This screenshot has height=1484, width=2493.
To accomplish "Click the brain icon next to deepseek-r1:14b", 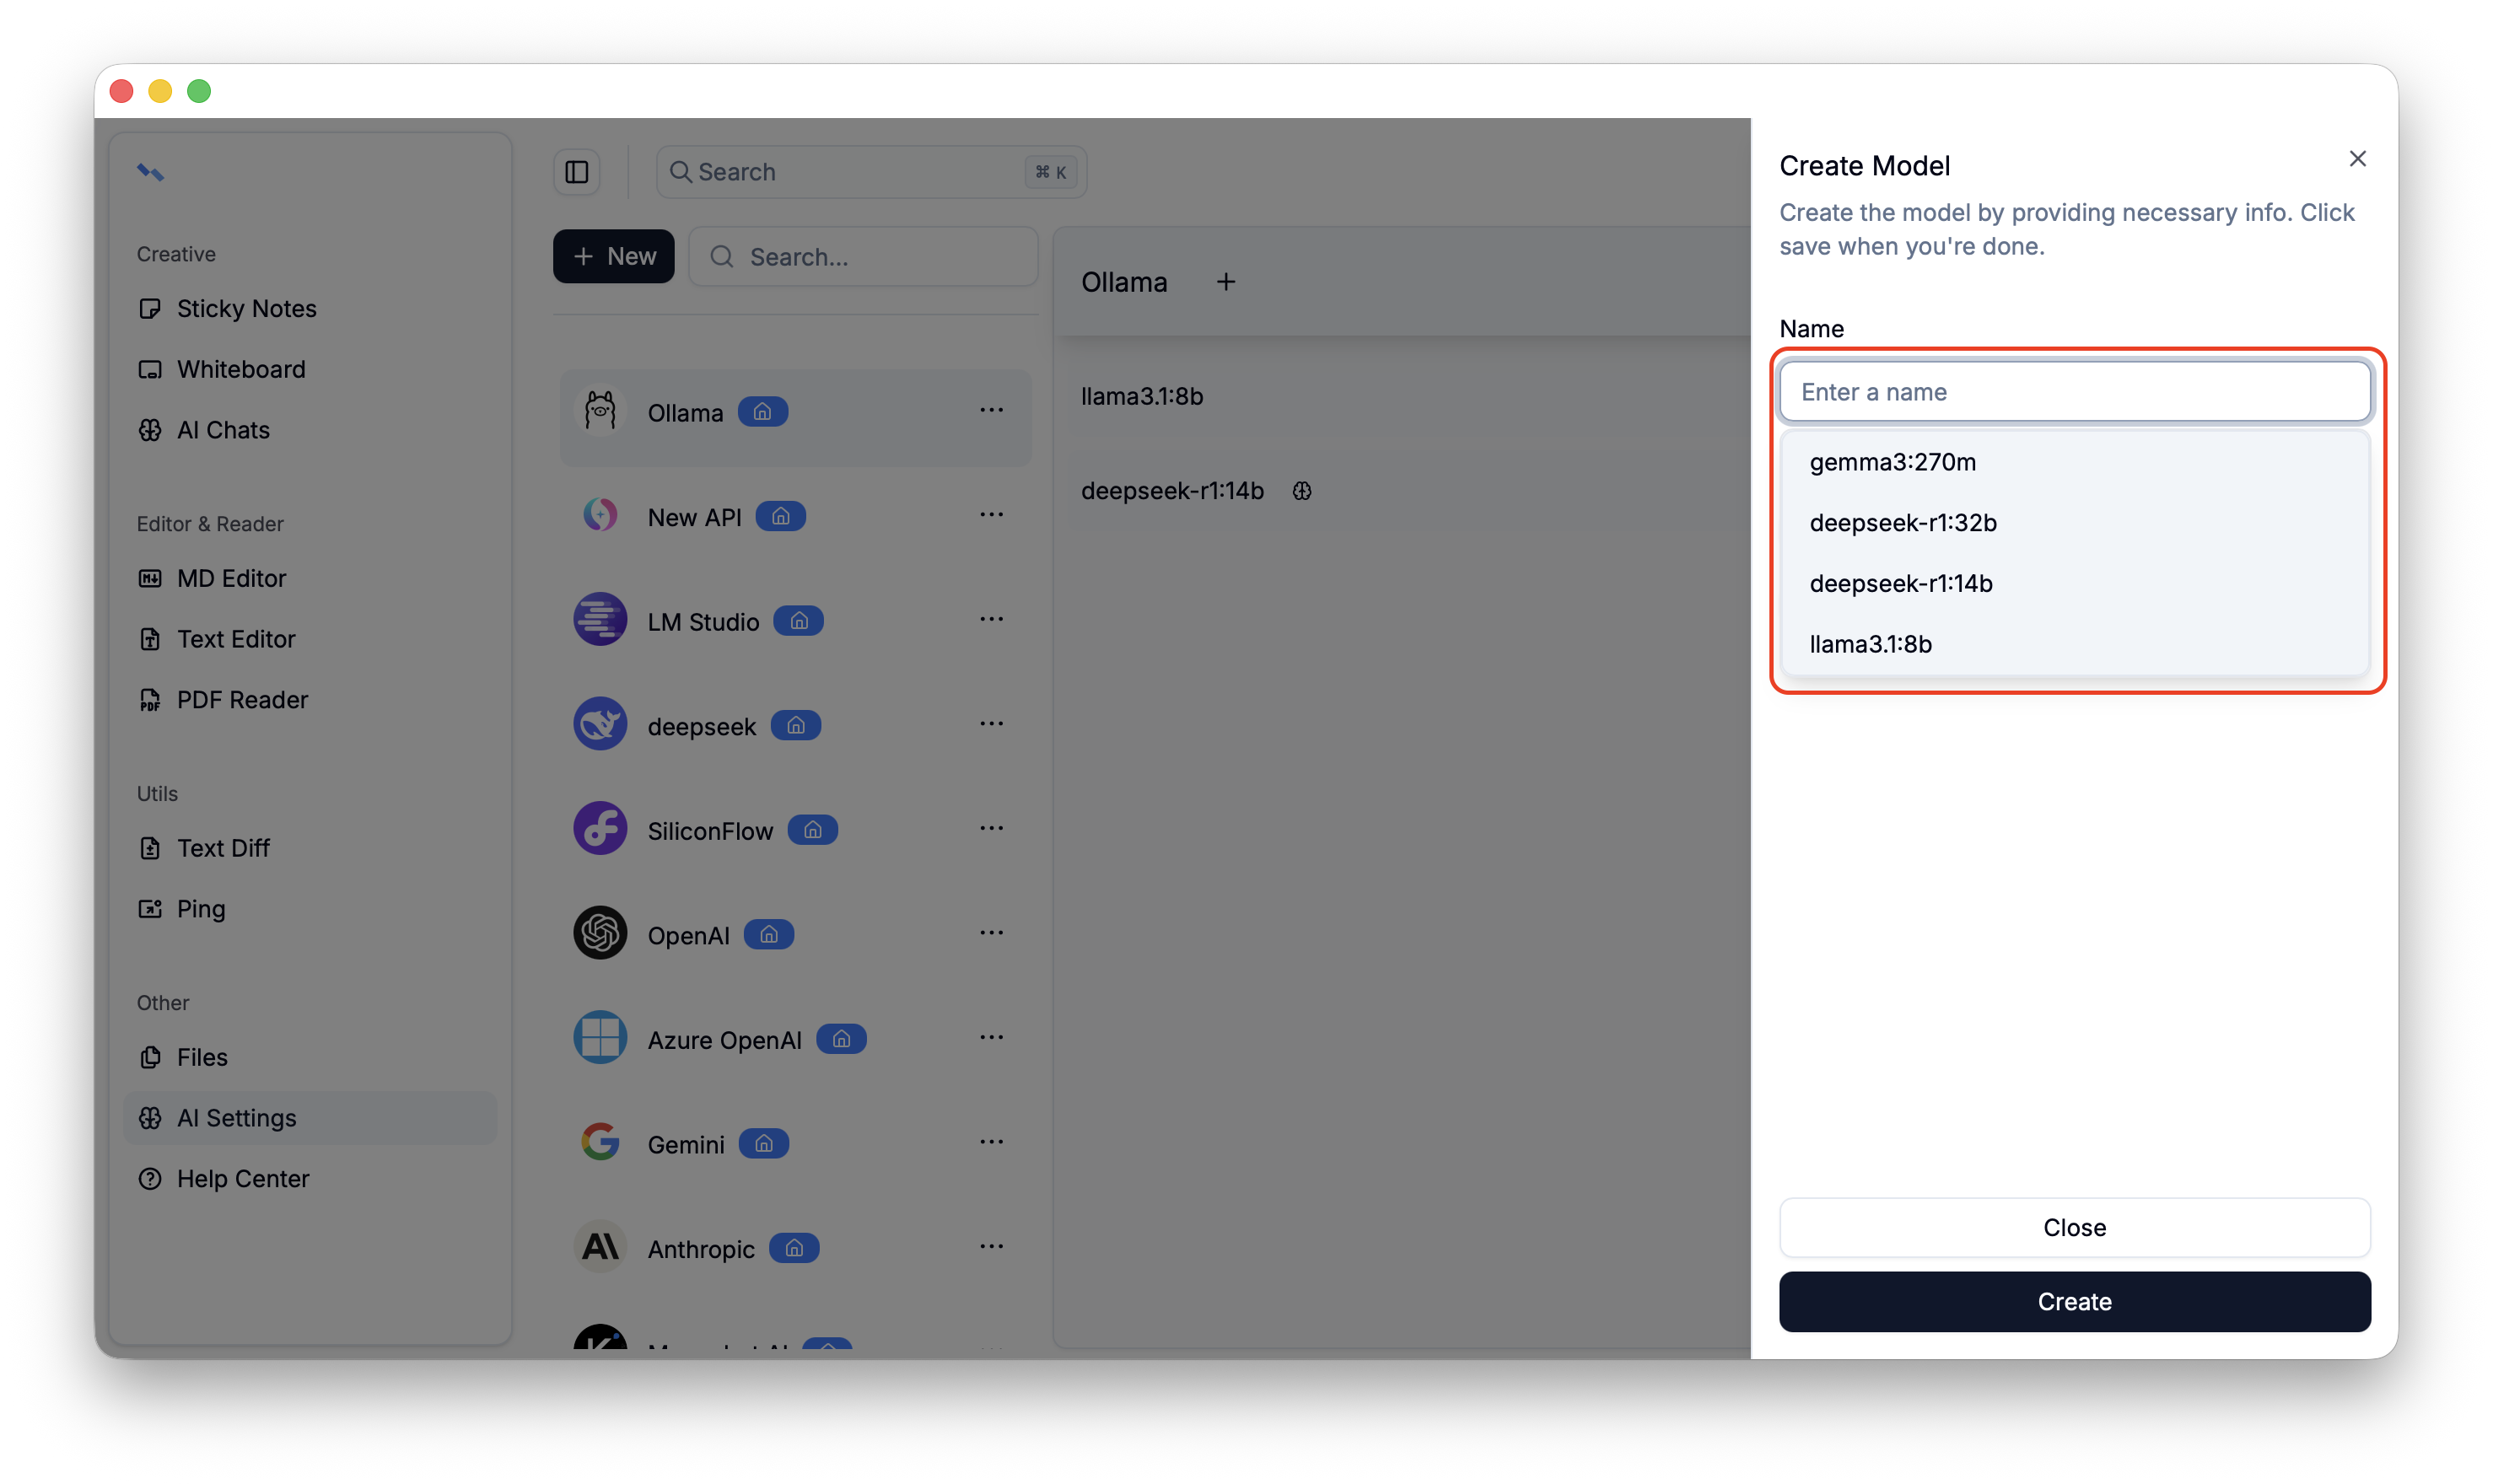I will (x=1301, y=491).
